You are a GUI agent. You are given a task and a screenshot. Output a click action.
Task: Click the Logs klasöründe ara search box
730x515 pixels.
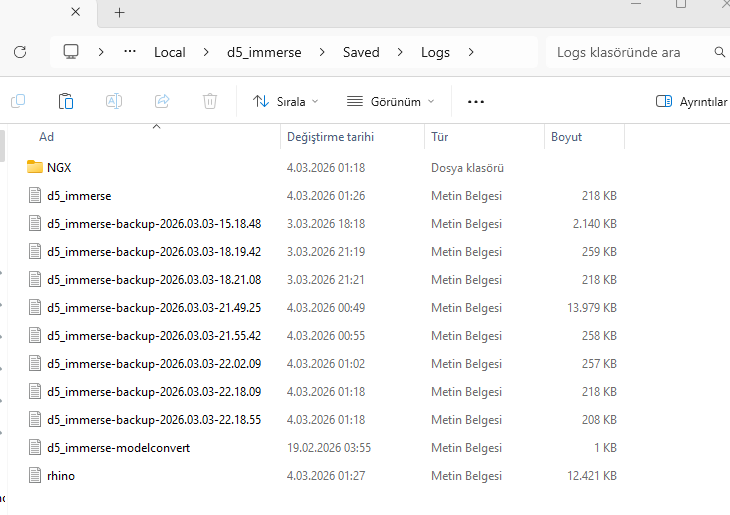click(630, 52)
